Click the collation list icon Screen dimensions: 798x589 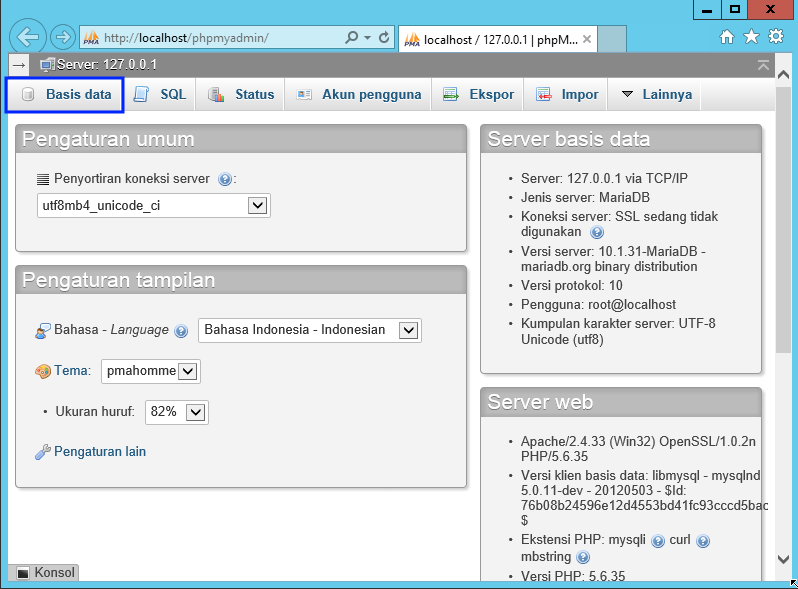pyautogui.click(x=43, y=179)
